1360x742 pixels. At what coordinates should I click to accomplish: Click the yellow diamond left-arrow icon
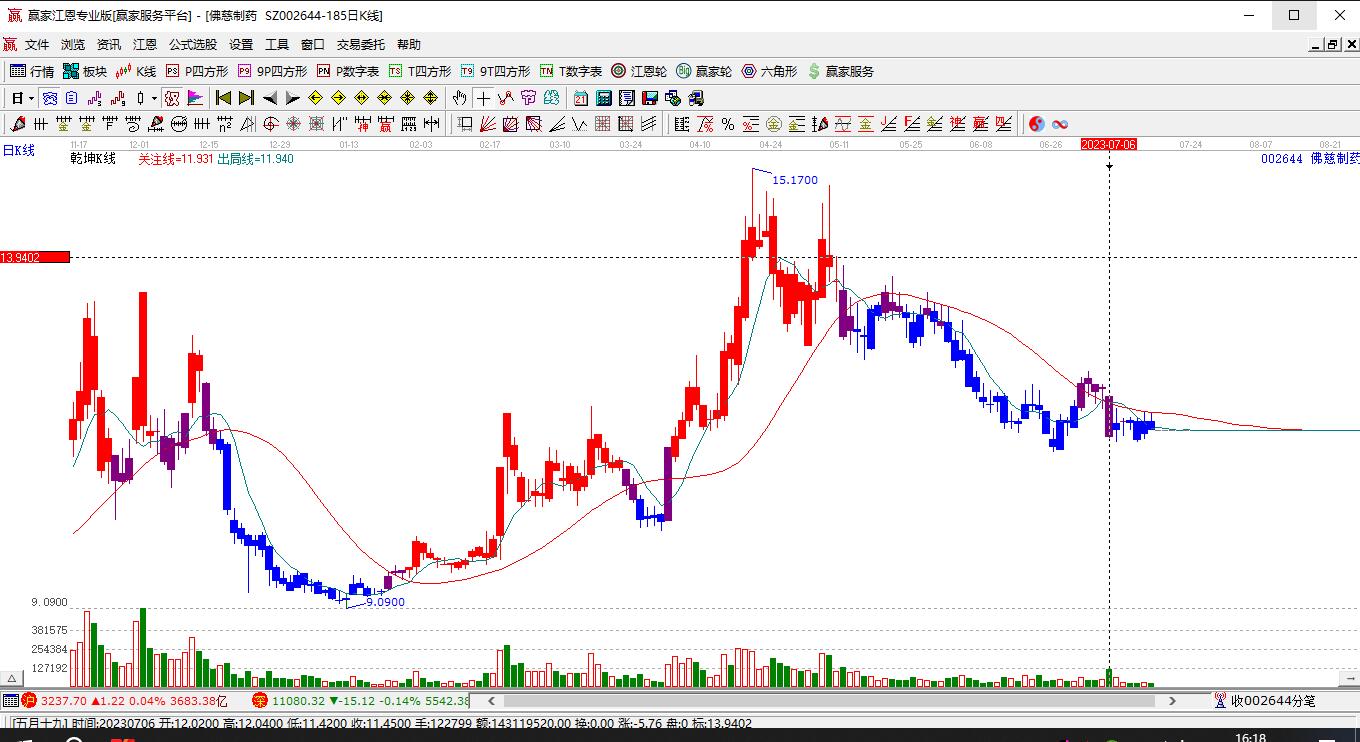[x=316, y=98]
